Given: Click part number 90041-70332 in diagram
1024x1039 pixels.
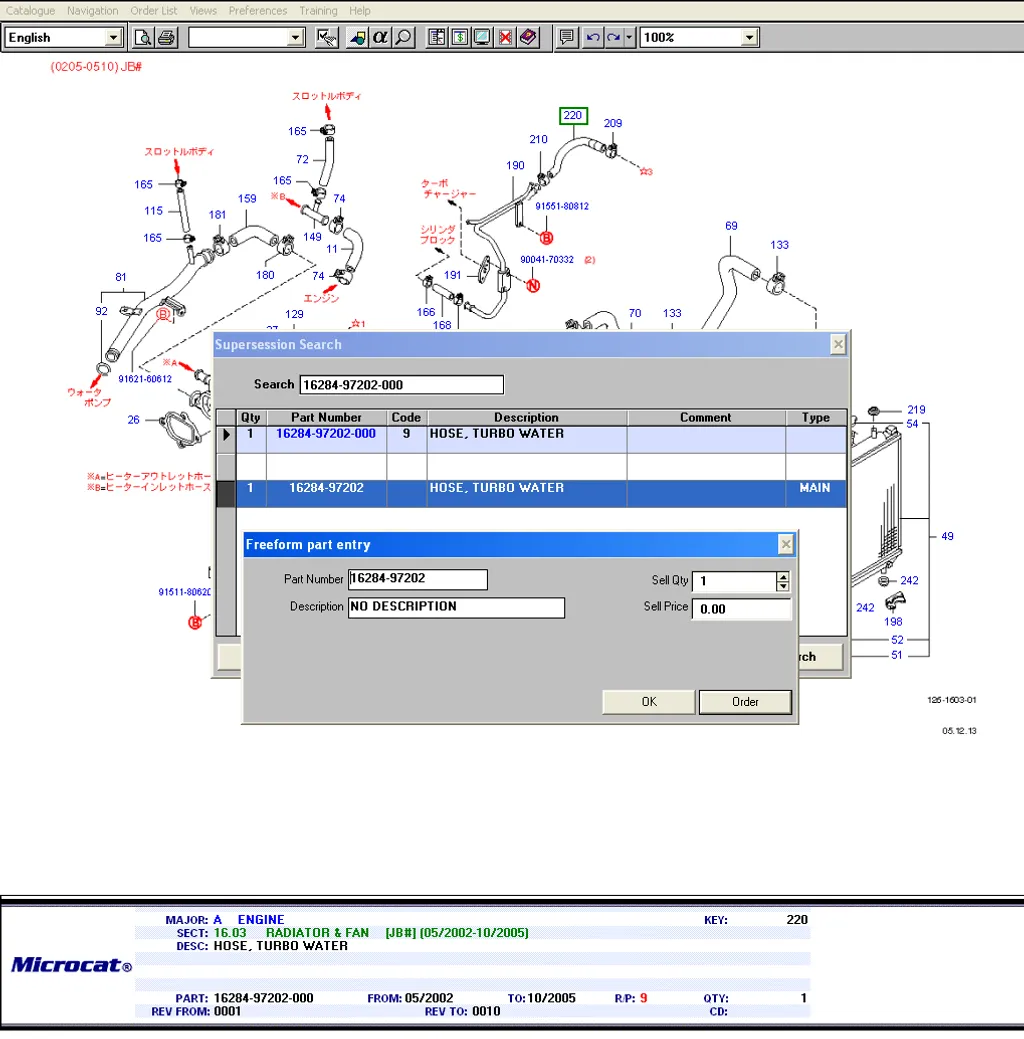Looking at the screenshot, I should pos(547,260).
